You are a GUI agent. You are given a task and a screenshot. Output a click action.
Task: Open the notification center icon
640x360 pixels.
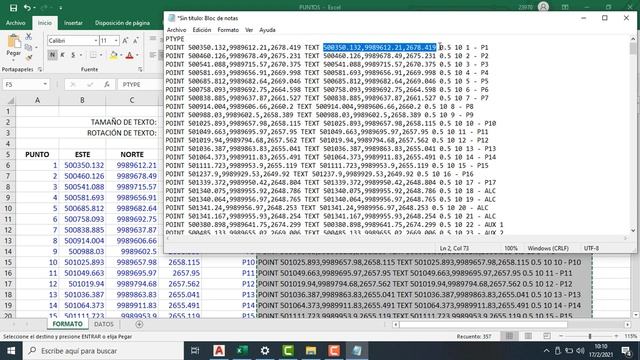pyautogui.click(x=626, y=351)
